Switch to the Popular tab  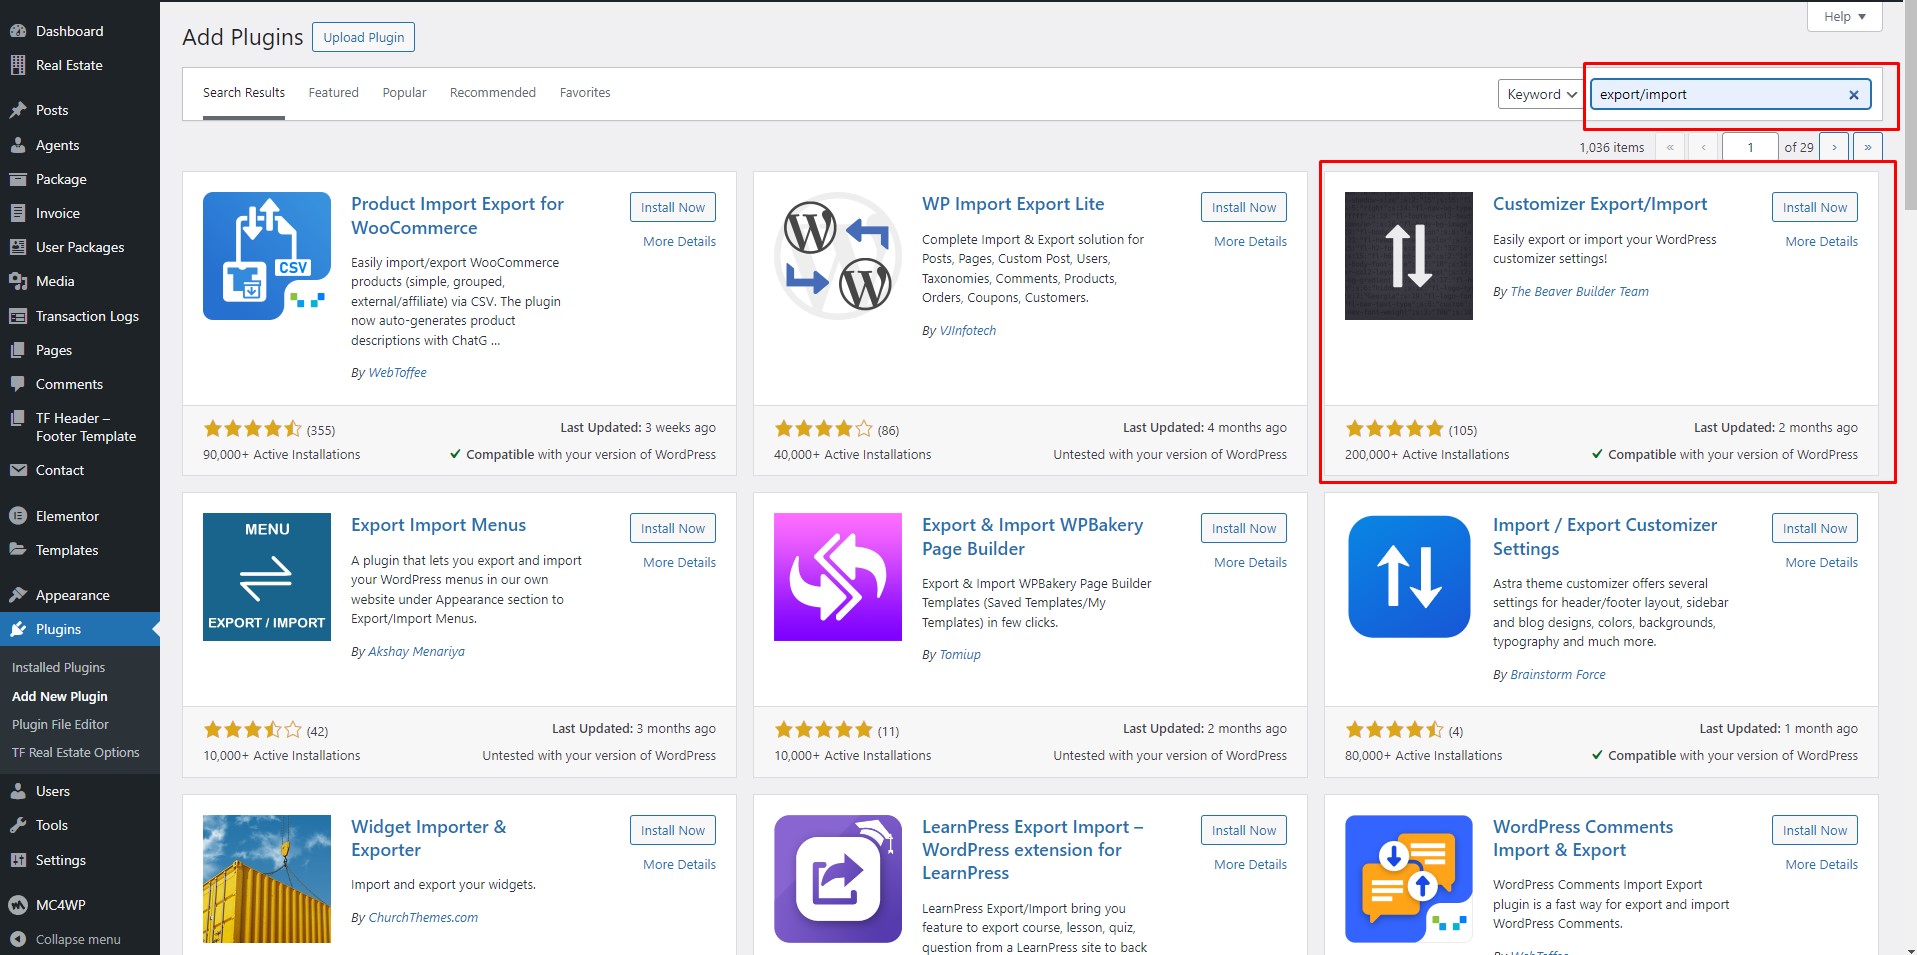point(404,92)
